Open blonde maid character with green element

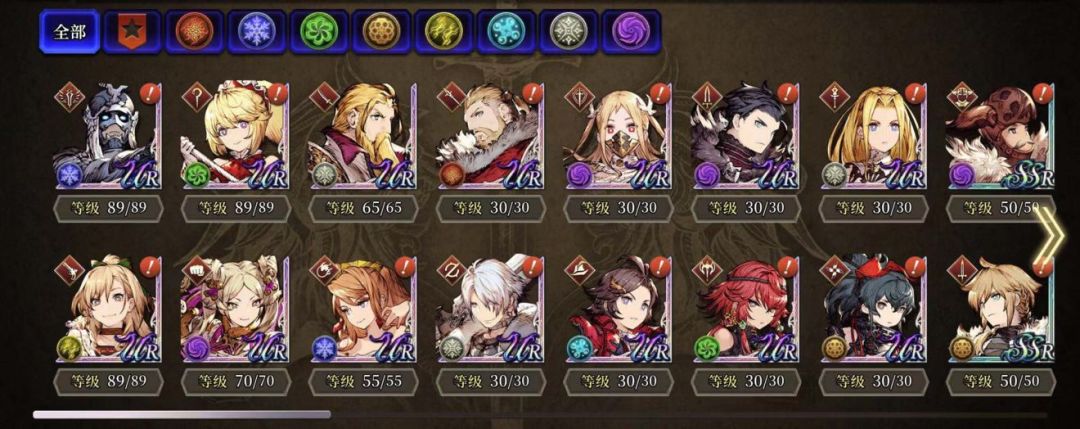(235, 136)
